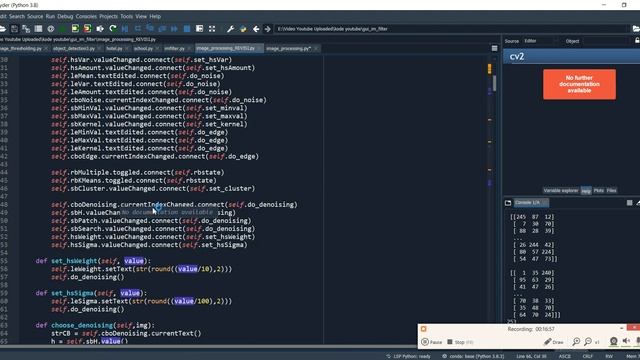The width and height of the screenshot is (640, 360).
Task: Click the editor vertical scrollbar thumb
Action: 494,83
